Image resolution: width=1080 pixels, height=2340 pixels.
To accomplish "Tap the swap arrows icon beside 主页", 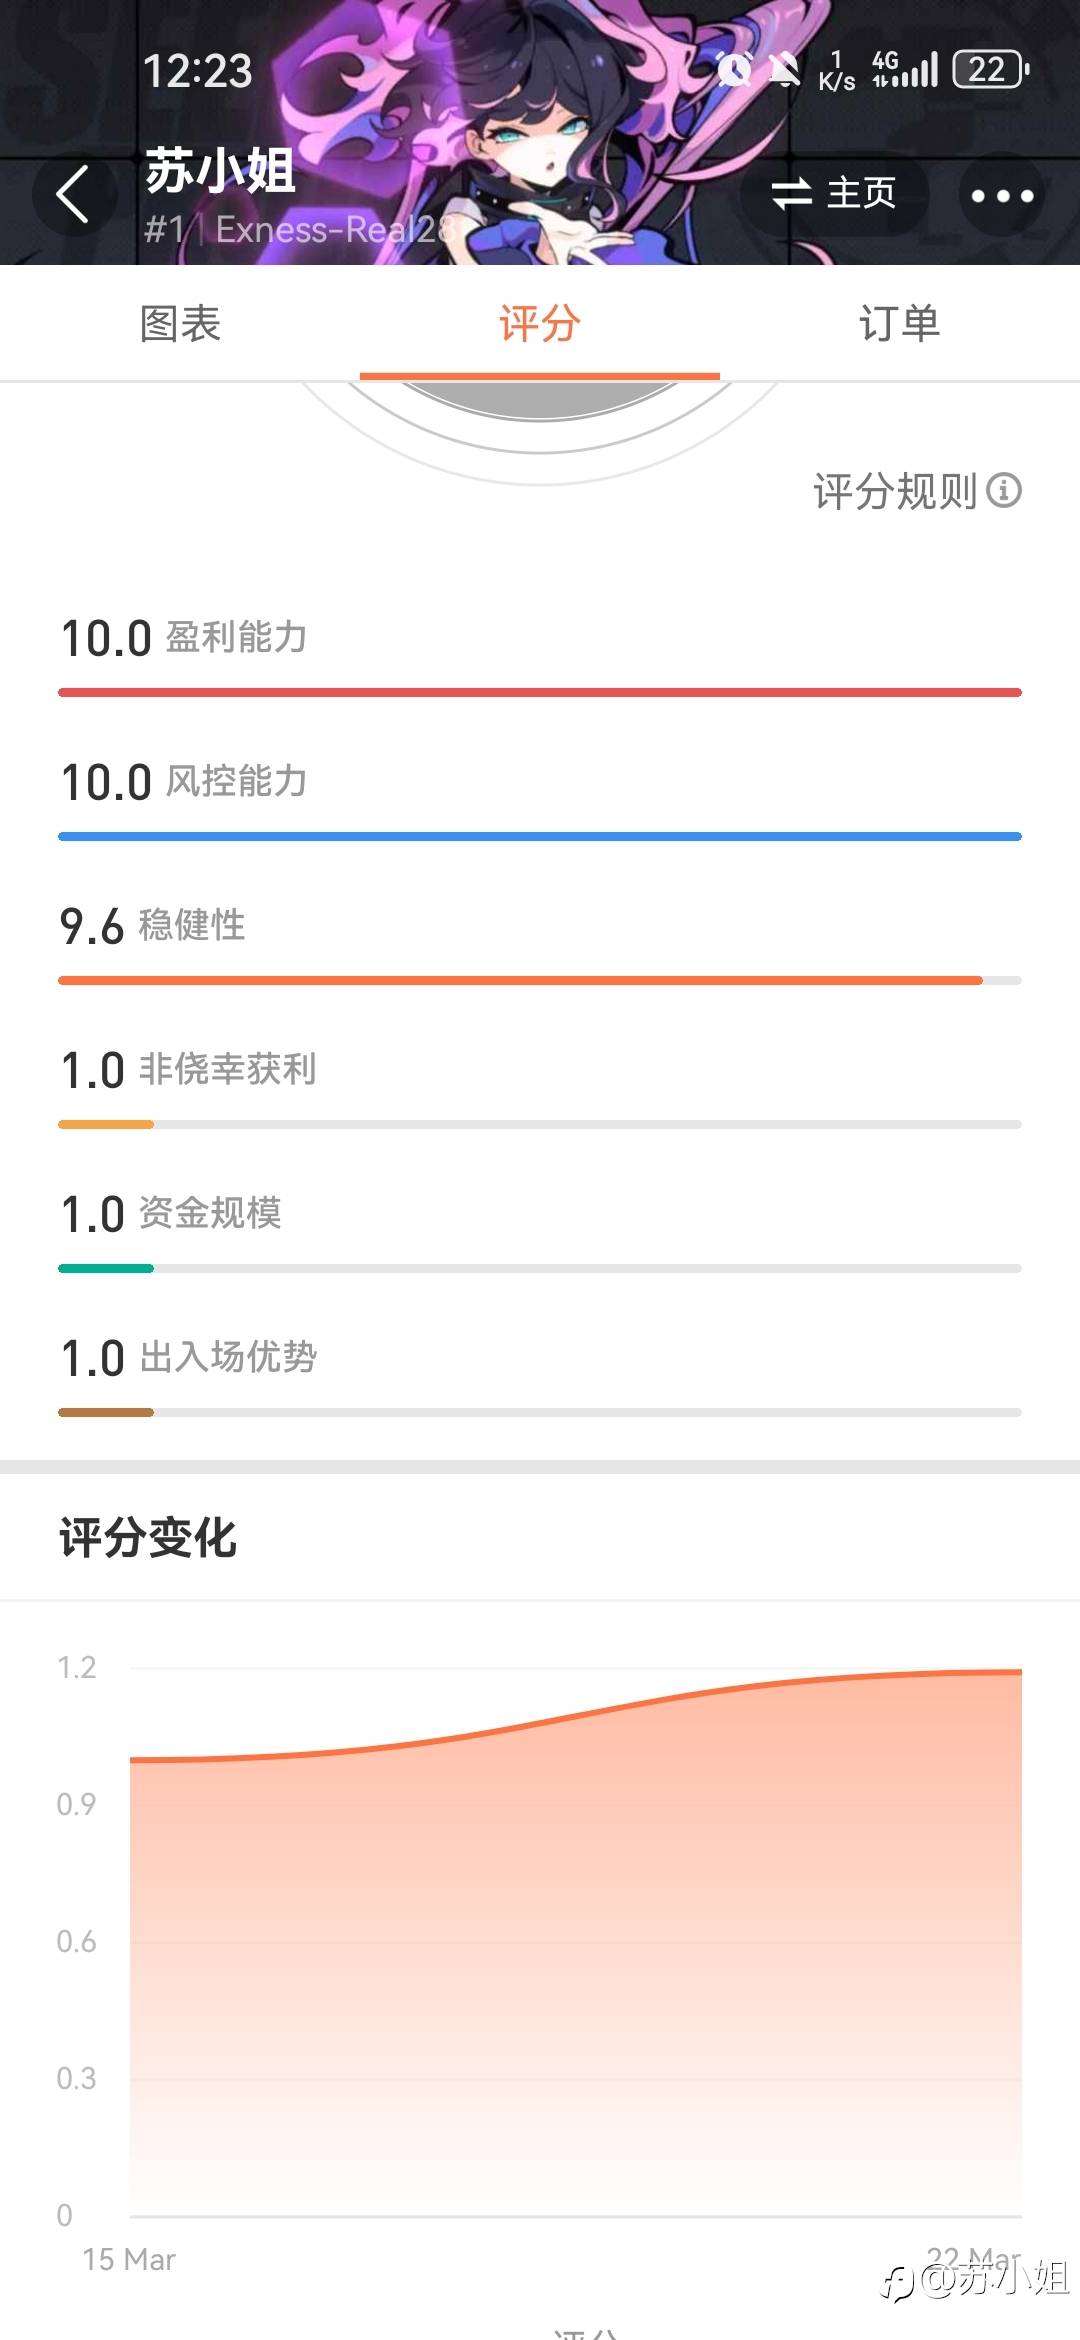I will pyautogui.click(x=791, y=193).
